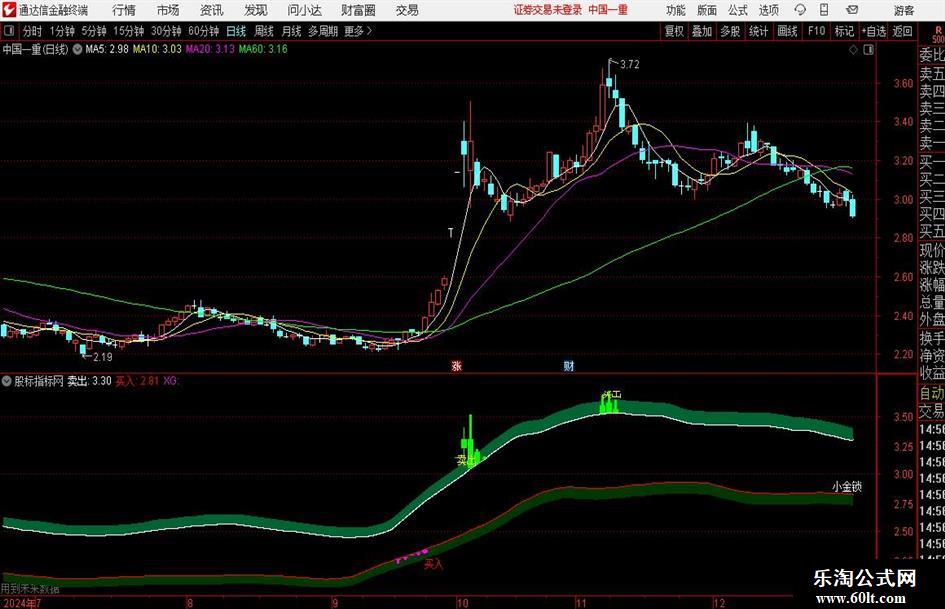Click the 10 month marker on the time axis
Image resolution: width=945 pixels, height=609 pixels.
point(462,603)
